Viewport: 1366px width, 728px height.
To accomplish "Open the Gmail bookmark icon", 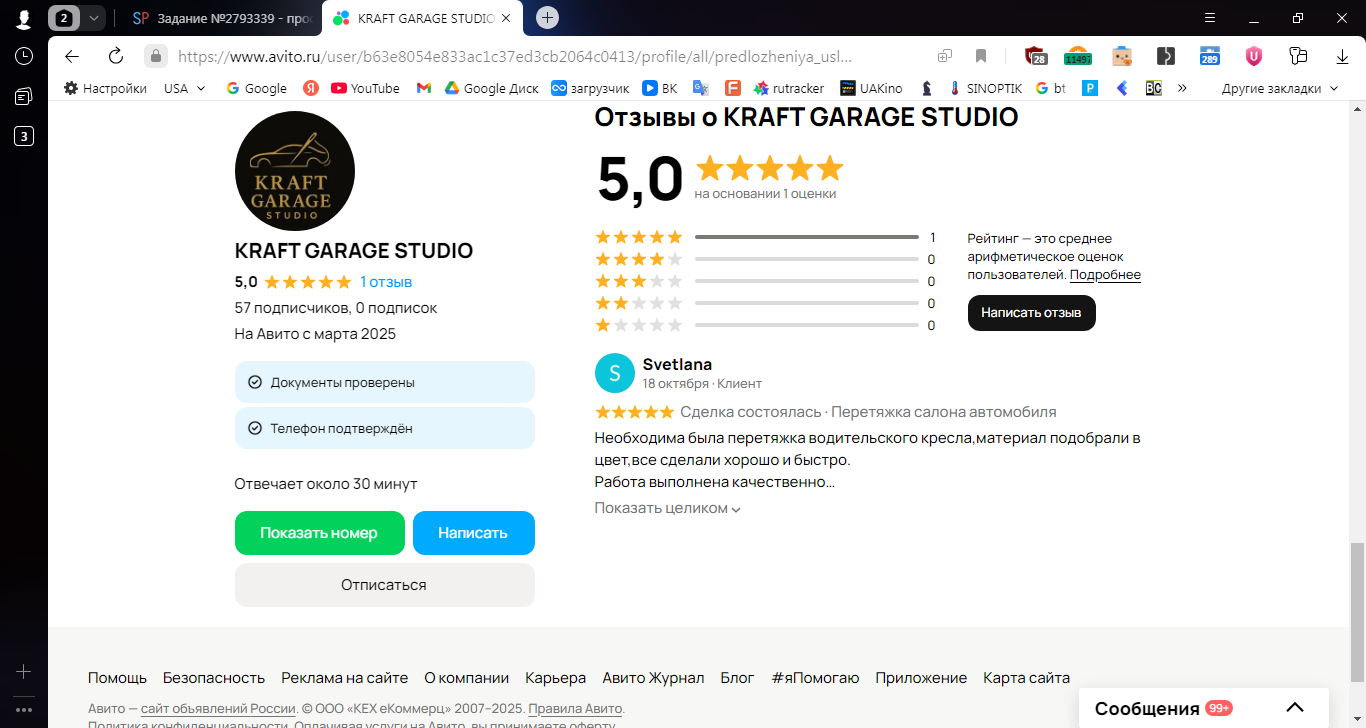I will click(424, 88).
